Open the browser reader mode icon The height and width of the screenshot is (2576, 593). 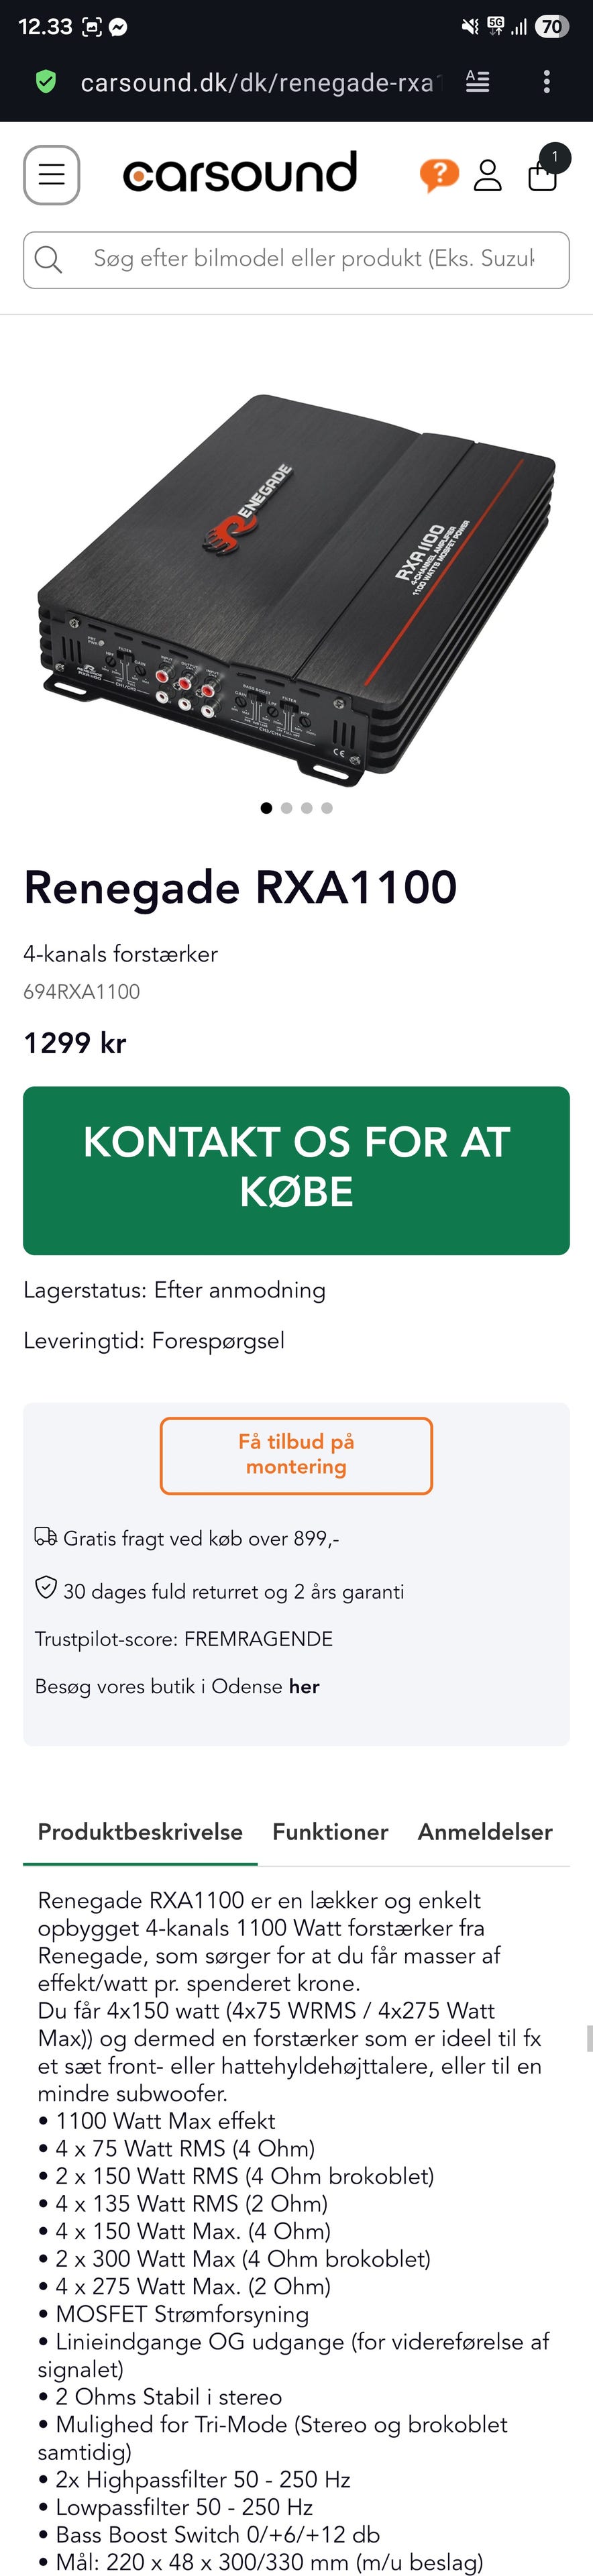[478, 82]
